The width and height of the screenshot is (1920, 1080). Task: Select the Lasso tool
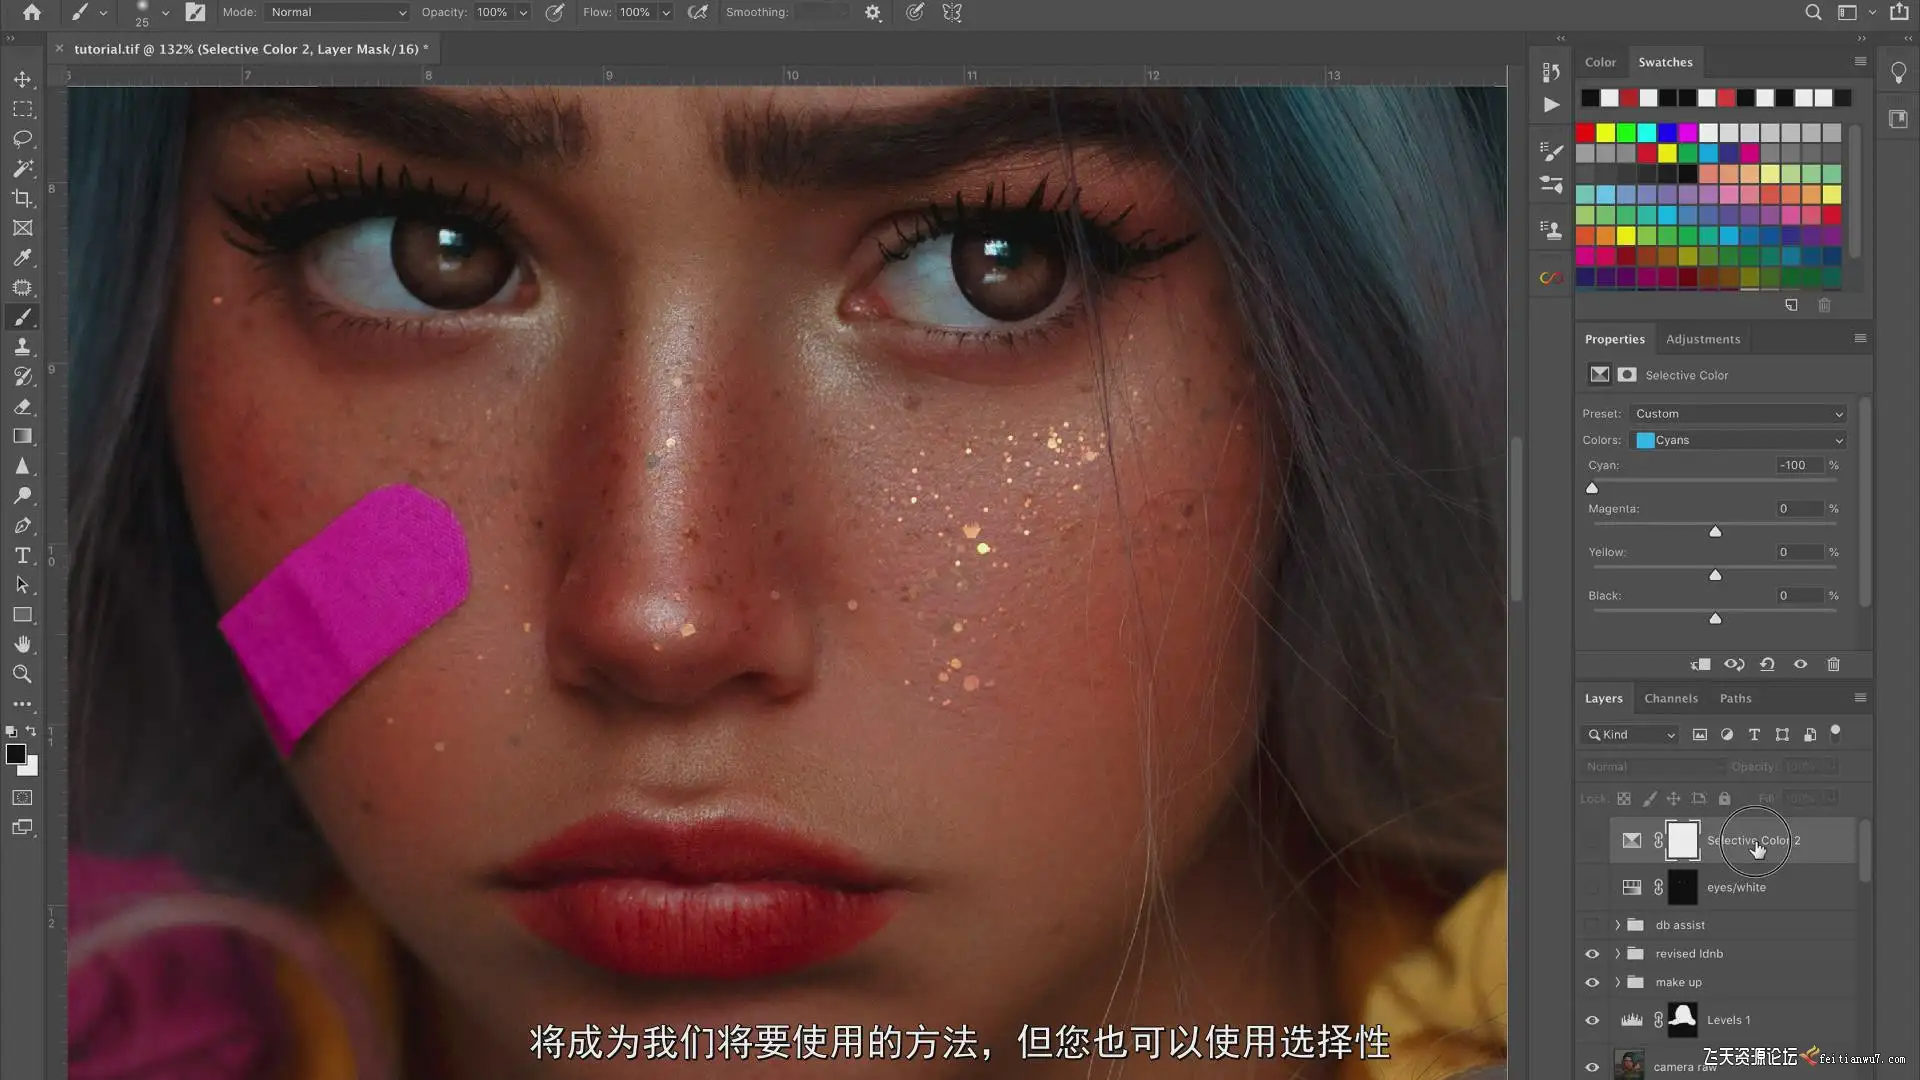coord(22,138)
